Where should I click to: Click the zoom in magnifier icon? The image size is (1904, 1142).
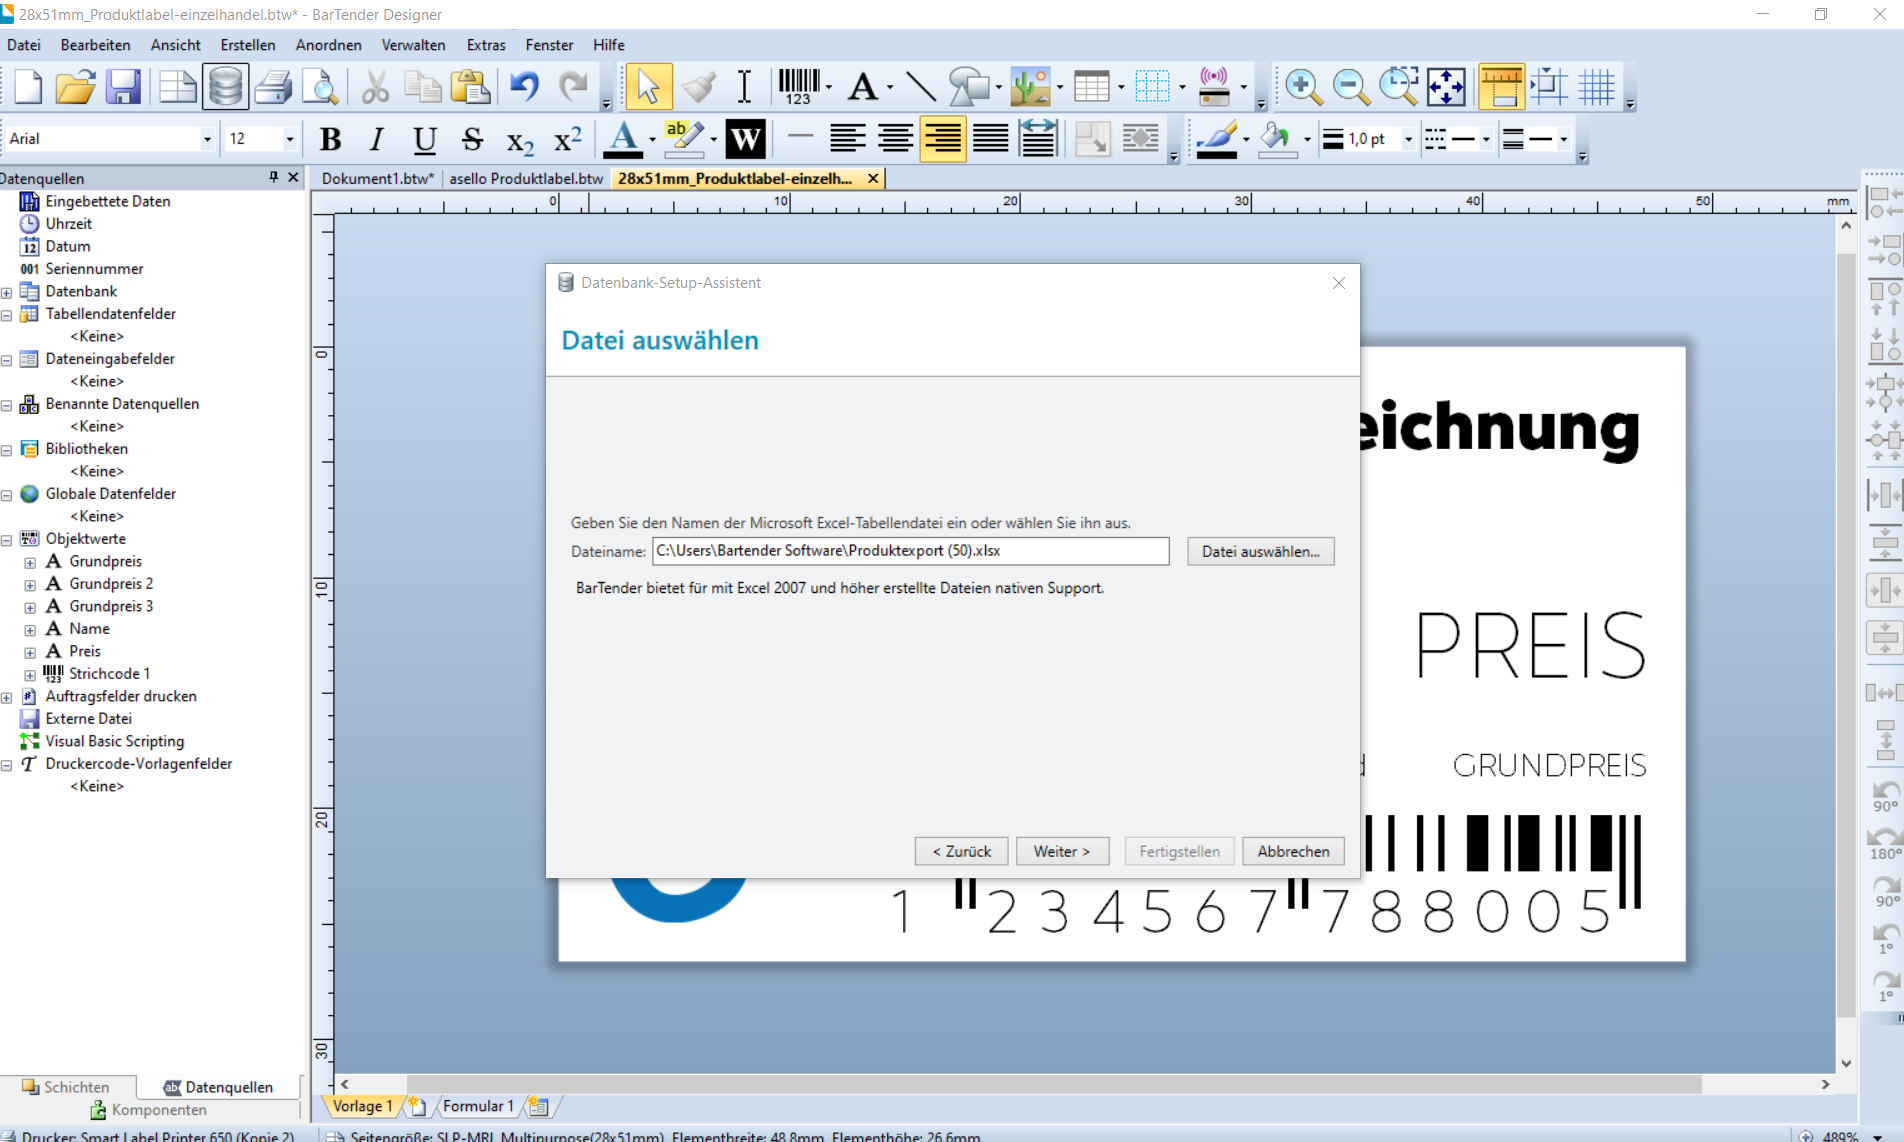pos(1302,88)
